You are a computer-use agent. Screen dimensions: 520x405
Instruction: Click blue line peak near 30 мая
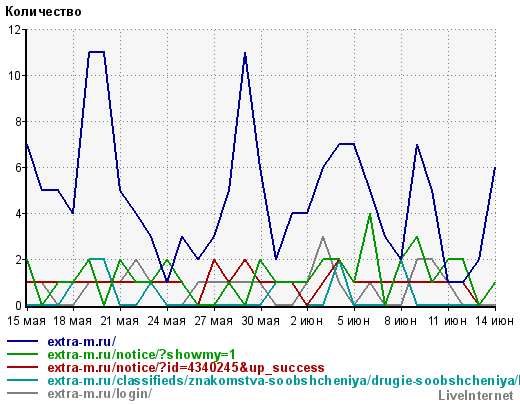[x=245, y=53]
